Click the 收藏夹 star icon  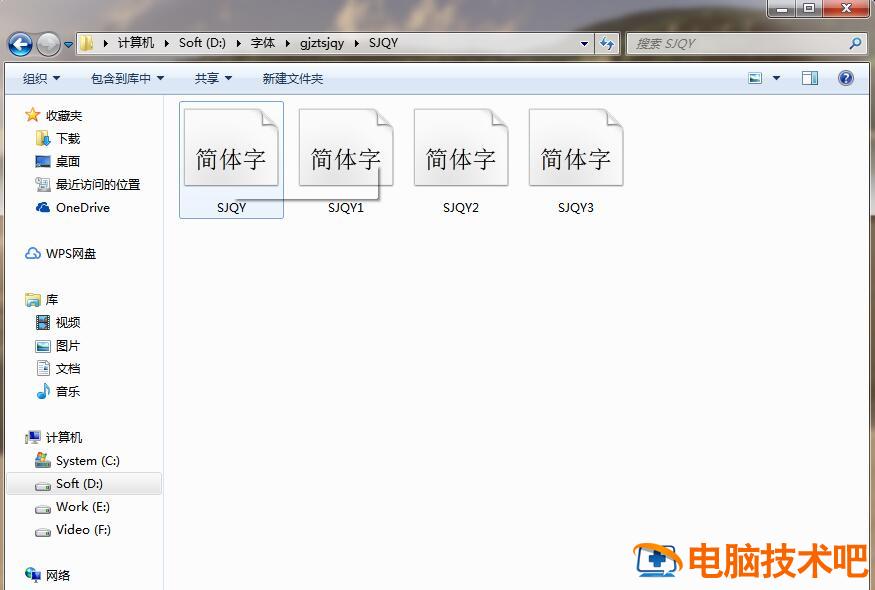(32, 115)
